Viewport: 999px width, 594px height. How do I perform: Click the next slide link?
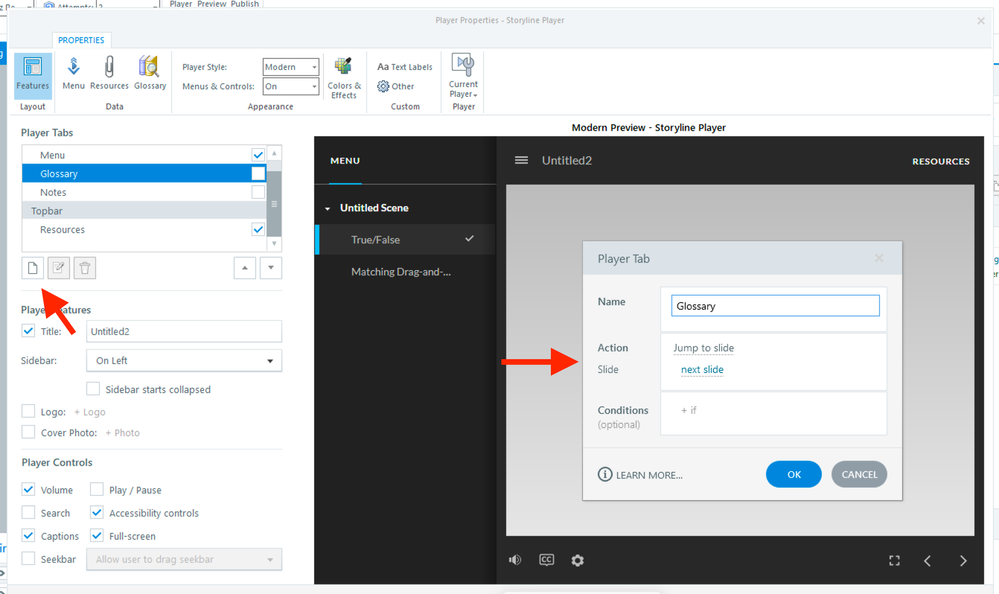(702, 370)
